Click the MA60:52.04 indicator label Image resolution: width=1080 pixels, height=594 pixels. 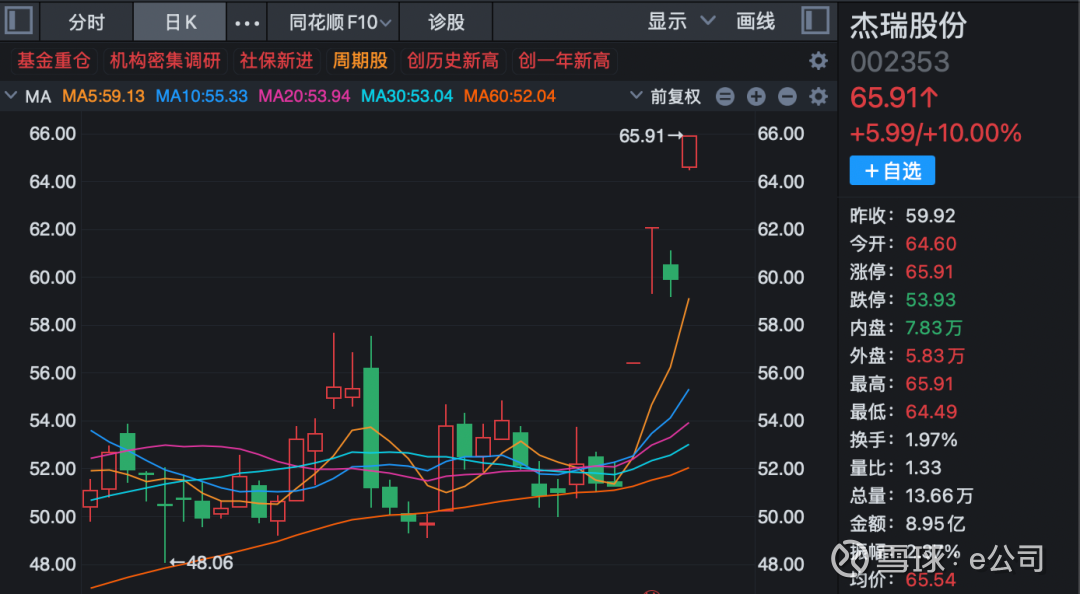tap(509, 96)
